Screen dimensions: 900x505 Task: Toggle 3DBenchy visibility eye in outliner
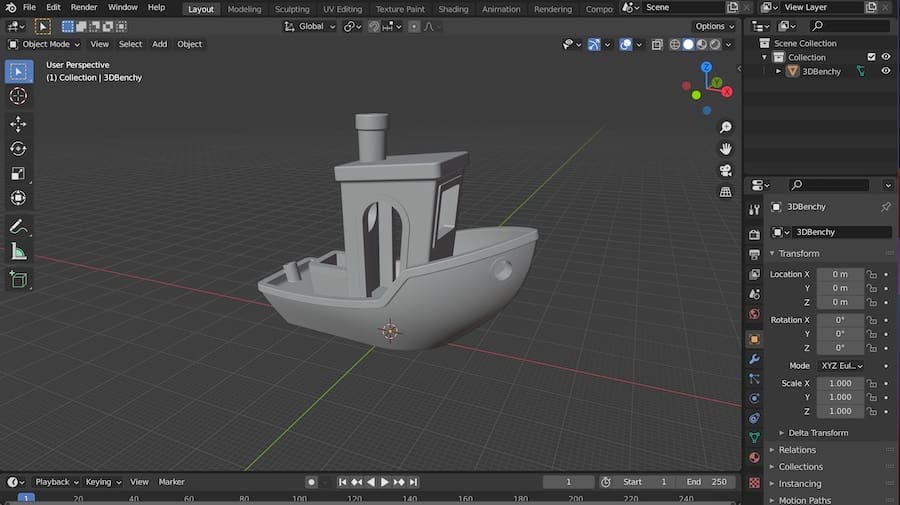[886, 71]
